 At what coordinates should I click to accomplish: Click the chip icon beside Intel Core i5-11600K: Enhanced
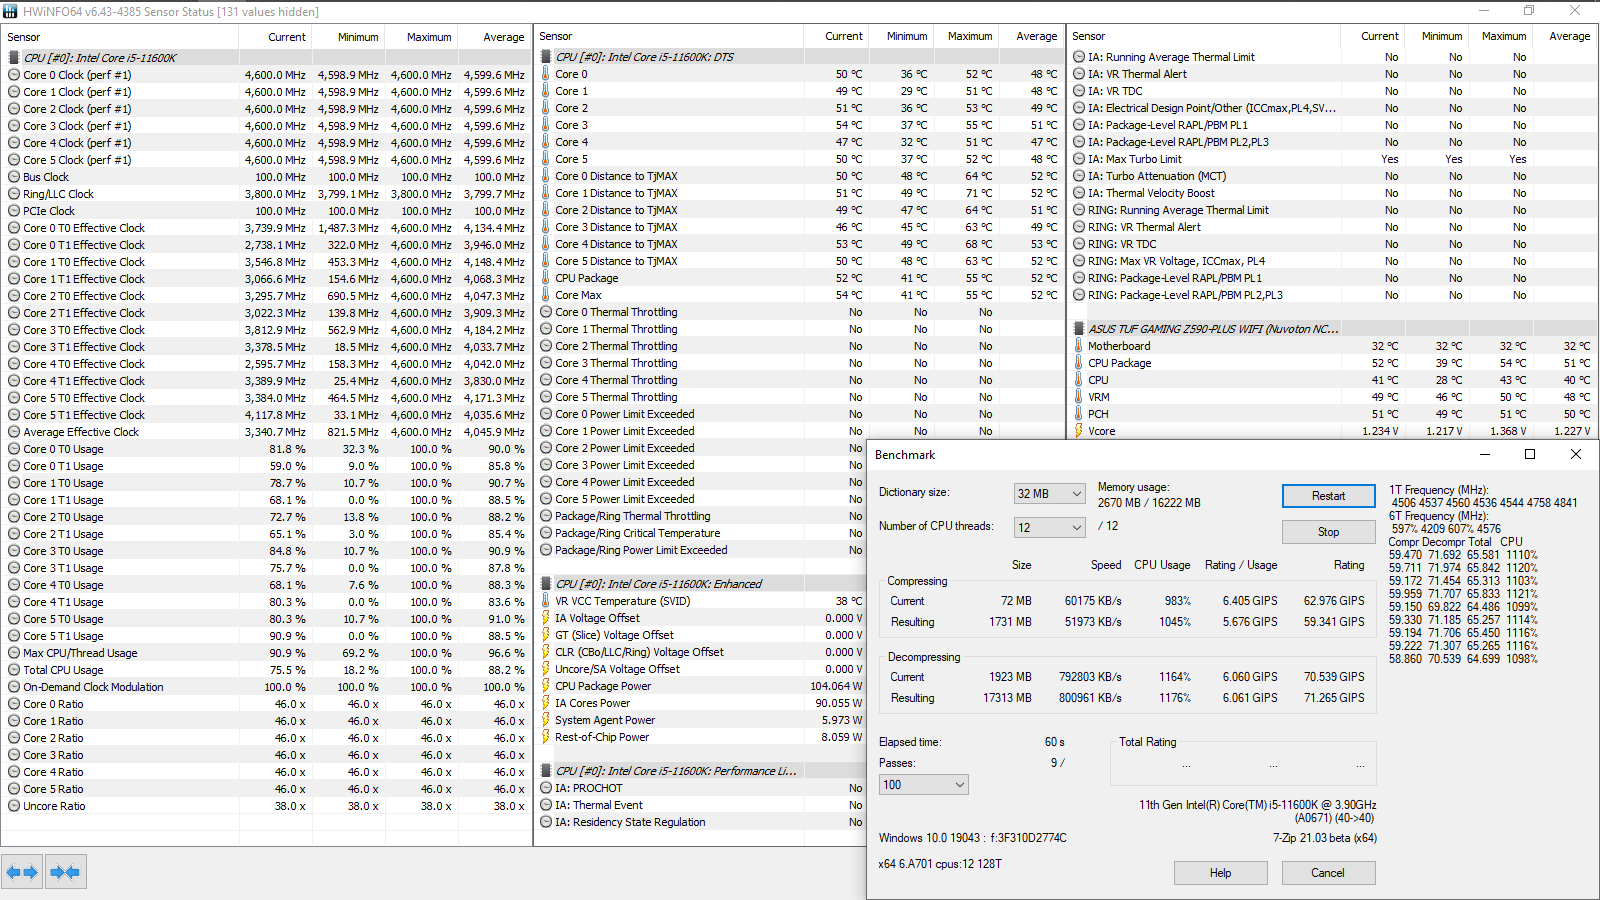click(546, 584)
